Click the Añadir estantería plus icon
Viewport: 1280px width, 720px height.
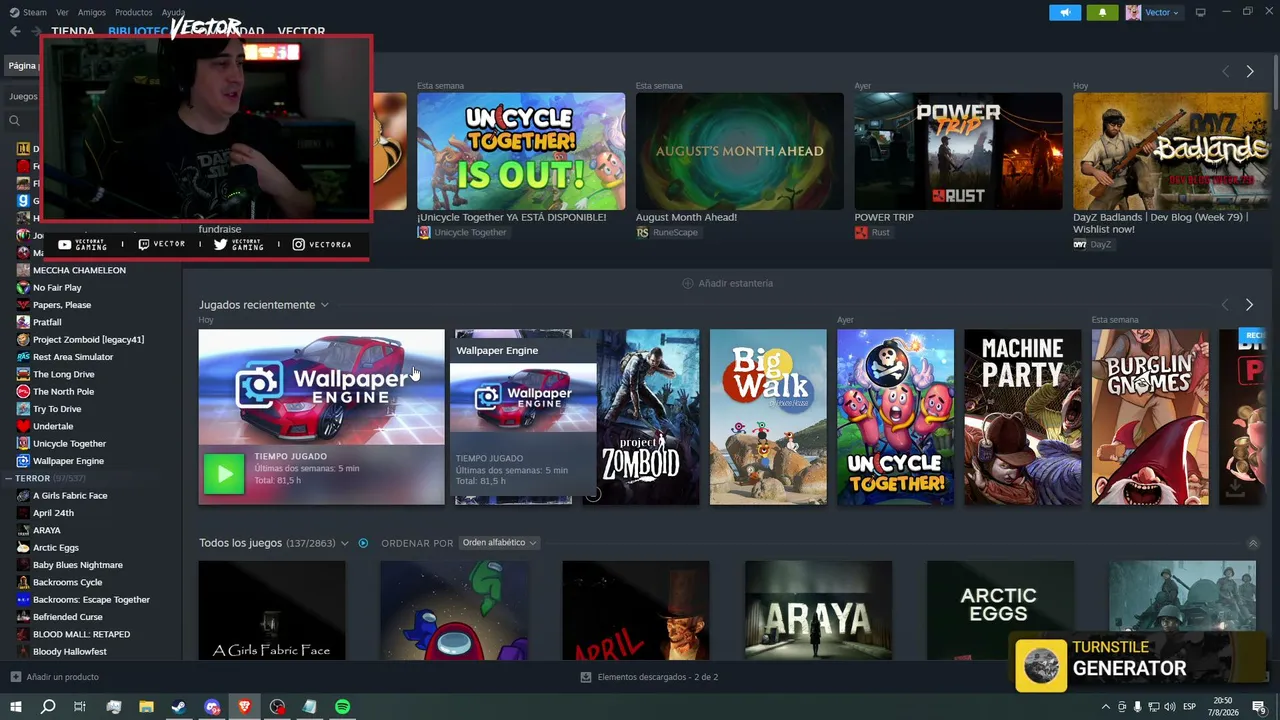[x=687, y=283]
